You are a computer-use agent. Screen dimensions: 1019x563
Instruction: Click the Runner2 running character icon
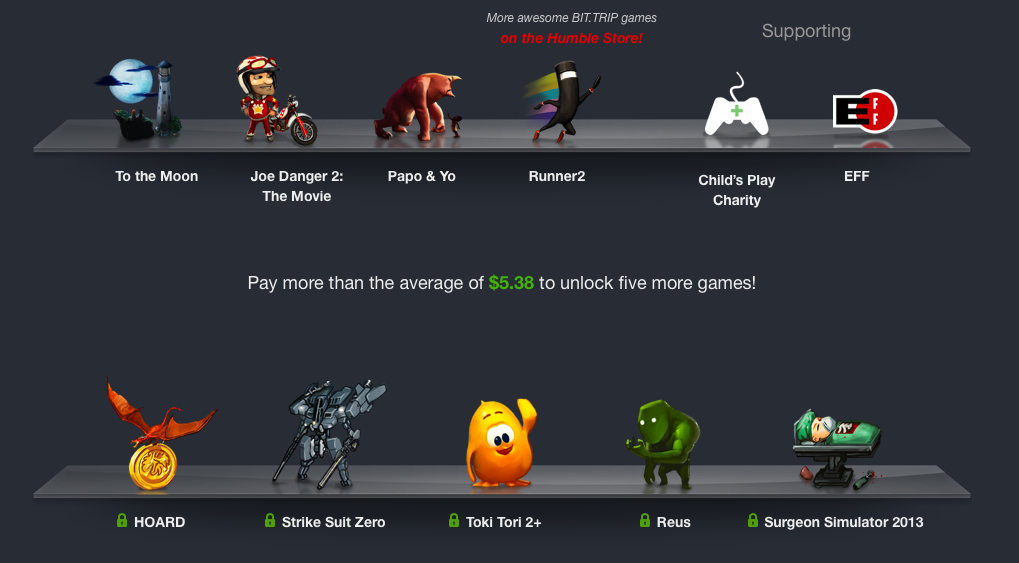click(x=561, y=101)
